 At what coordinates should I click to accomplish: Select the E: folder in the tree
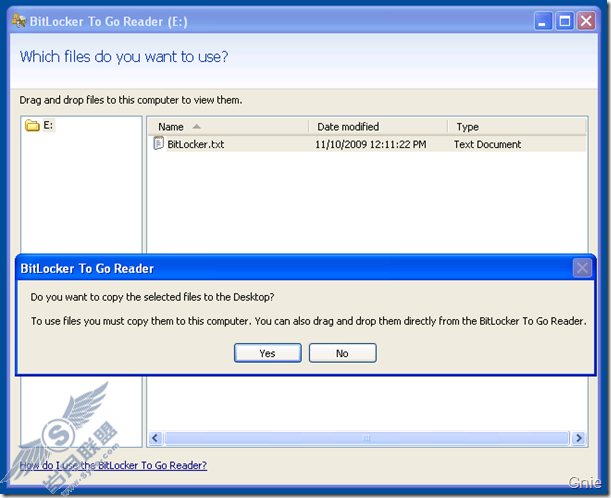(48, 125)
